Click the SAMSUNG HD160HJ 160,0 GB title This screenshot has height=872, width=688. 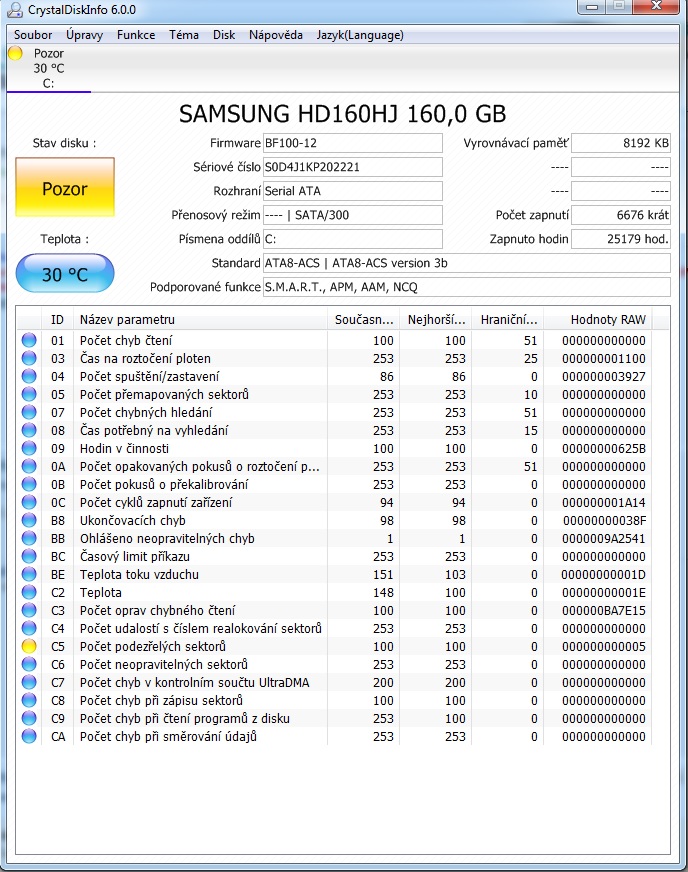coord(343,114)
